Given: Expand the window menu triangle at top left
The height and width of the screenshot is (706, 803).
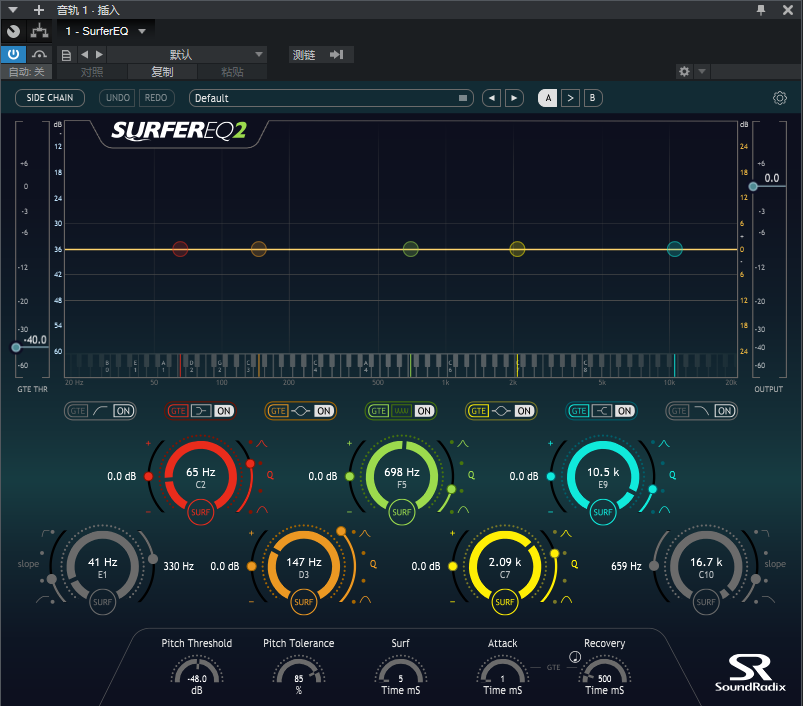Looking at the screenshot, I should pyautogui.click(x=13, y=10).
